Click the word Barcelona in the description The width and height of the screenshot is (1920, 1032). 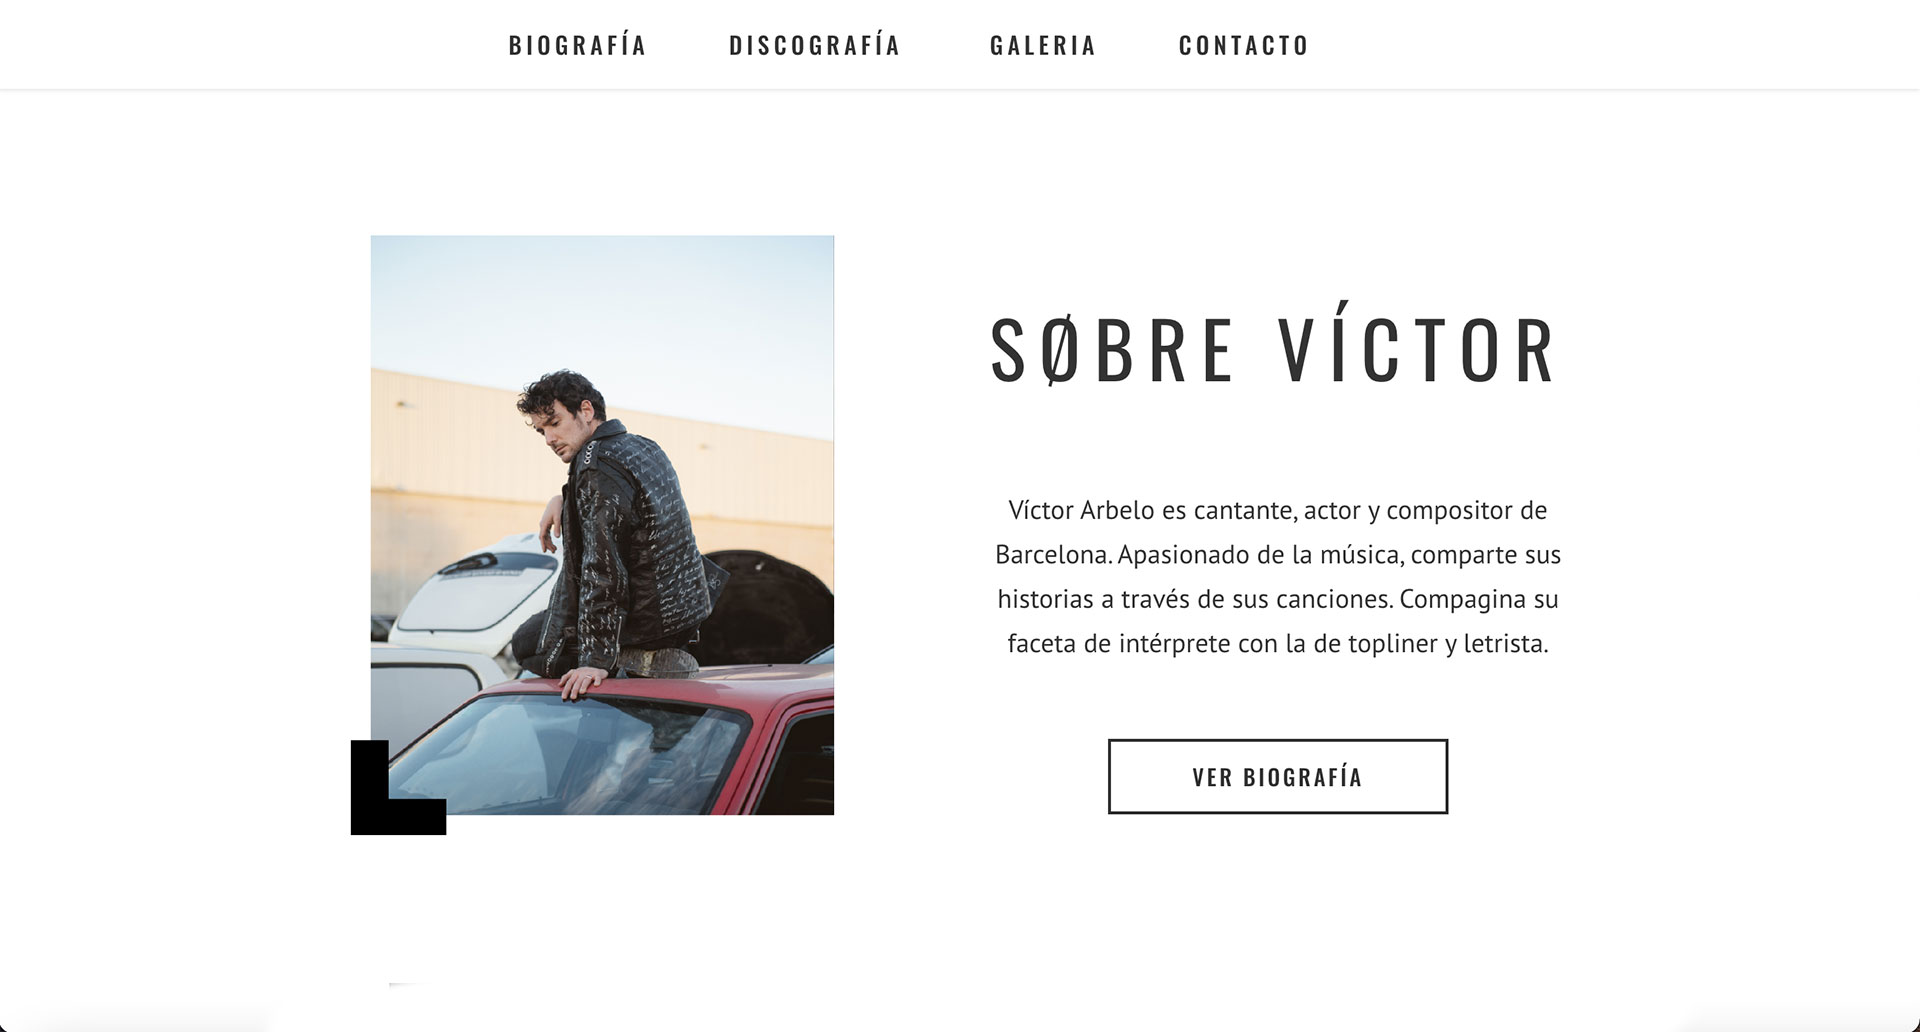coord(1053,554)
